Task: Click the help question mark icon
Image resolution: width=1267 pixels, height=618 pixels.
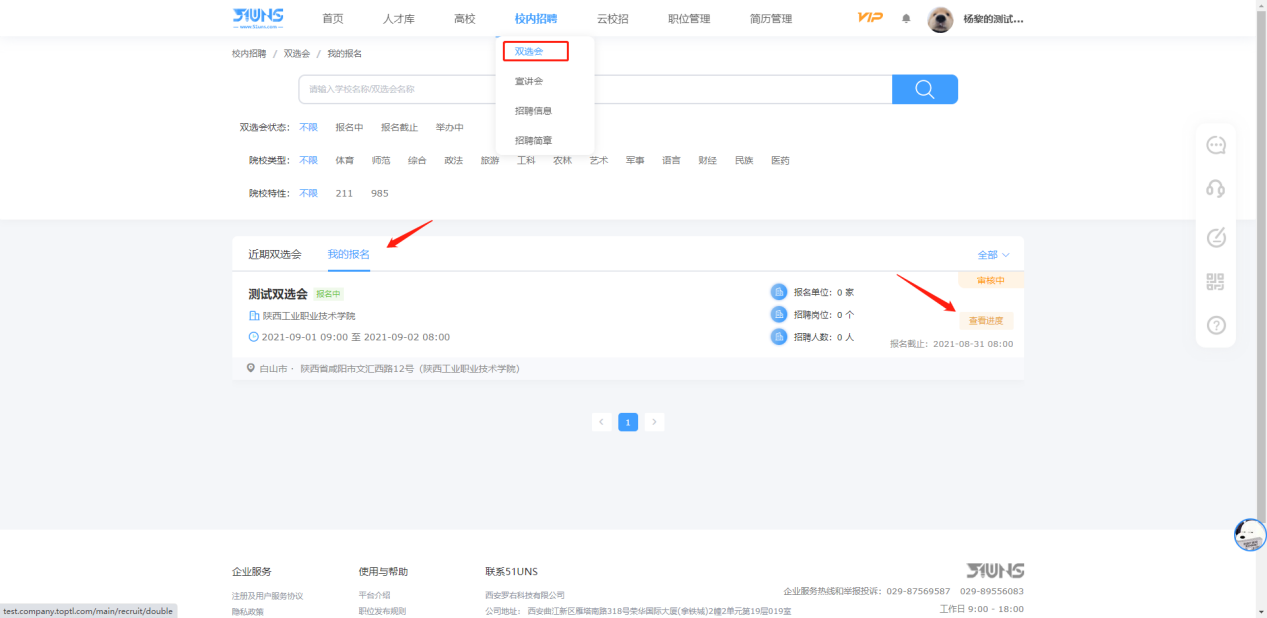Action: pyautogui.click(x=1216, y=325)
